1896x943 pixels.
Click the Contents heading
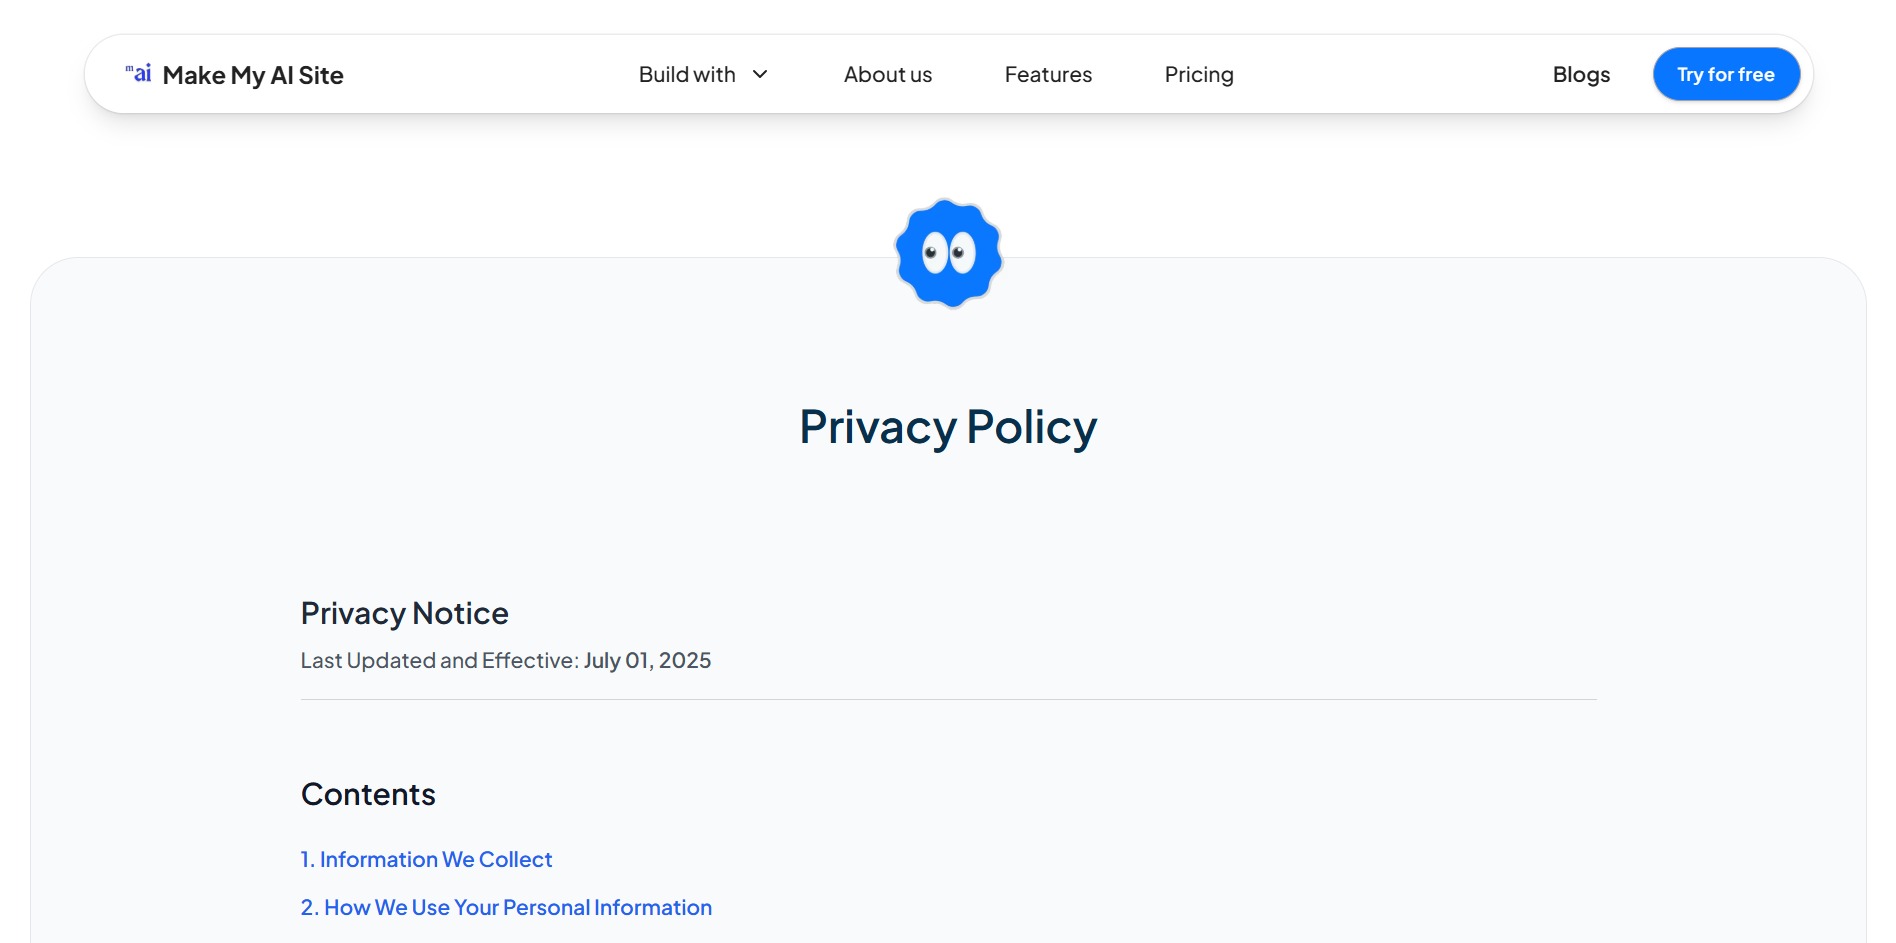pos(368,794)
